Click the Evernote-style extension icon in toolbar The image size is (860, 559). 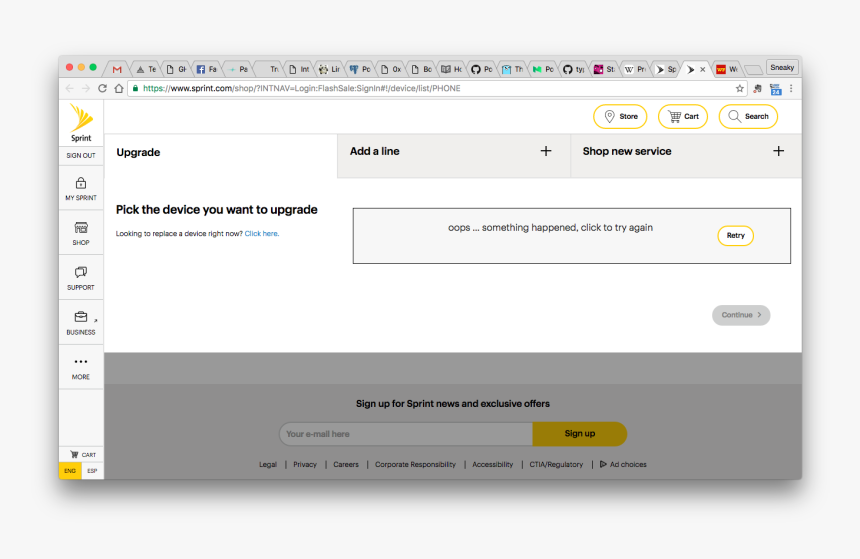click(x=757, y=88)
